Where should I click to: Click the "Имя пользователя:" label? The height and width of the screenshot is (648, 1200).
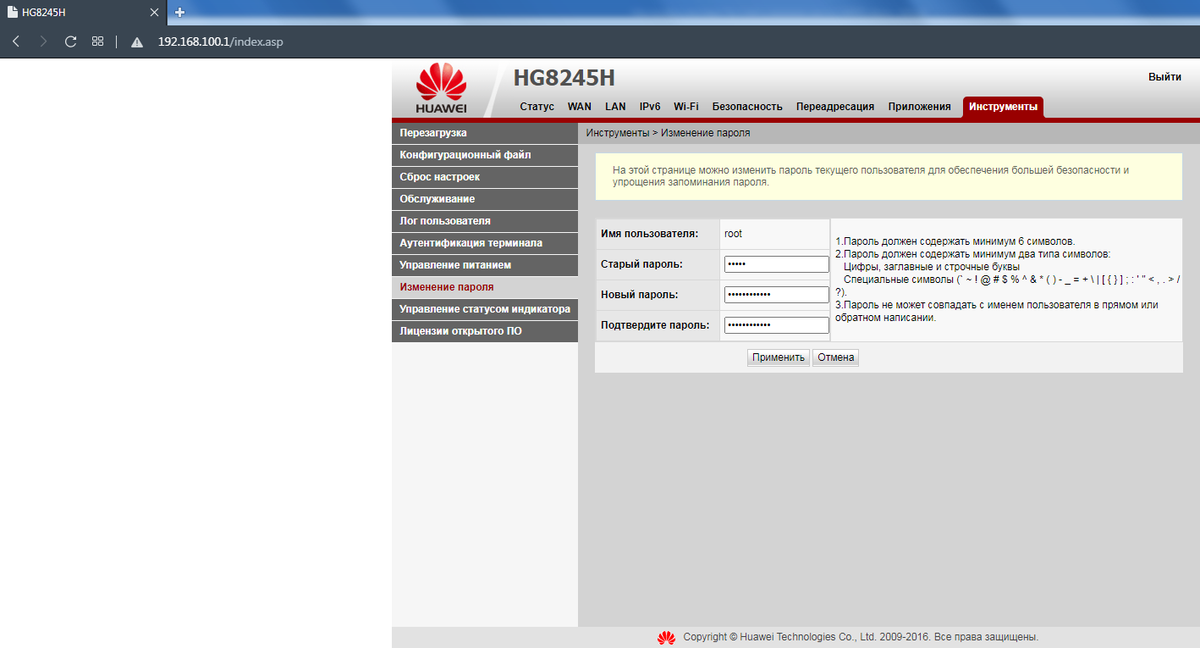648,234
